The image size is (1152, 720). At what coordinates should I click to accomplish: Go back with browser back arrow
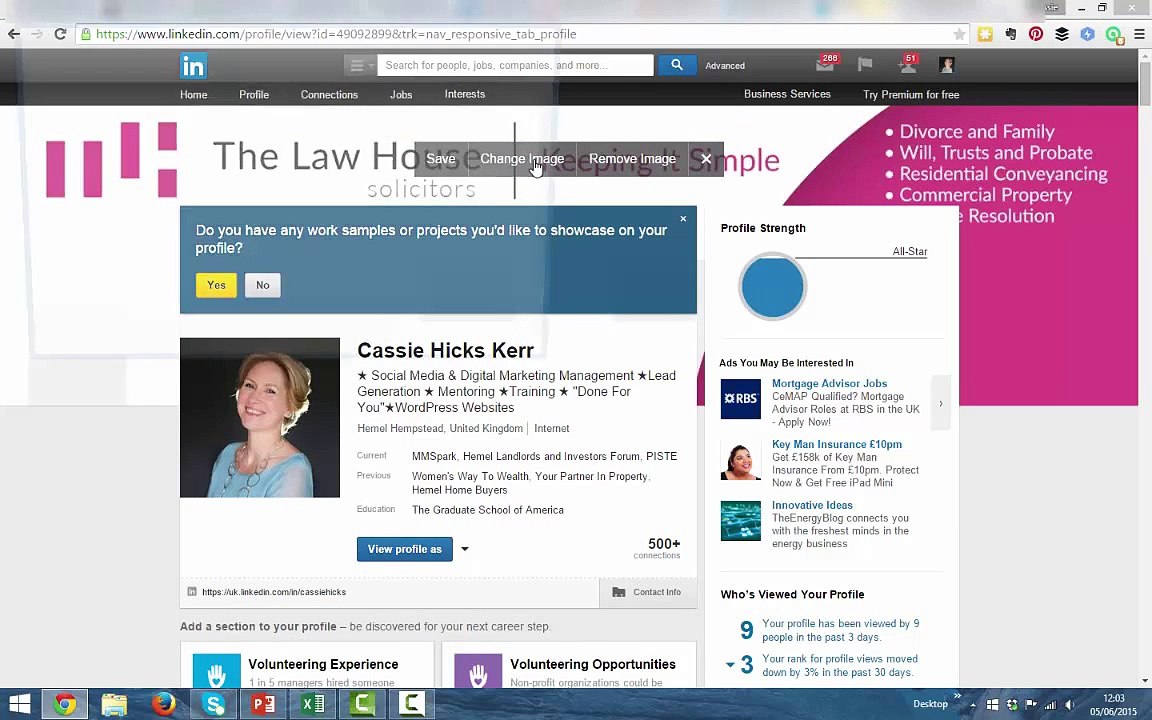point(13,34)
